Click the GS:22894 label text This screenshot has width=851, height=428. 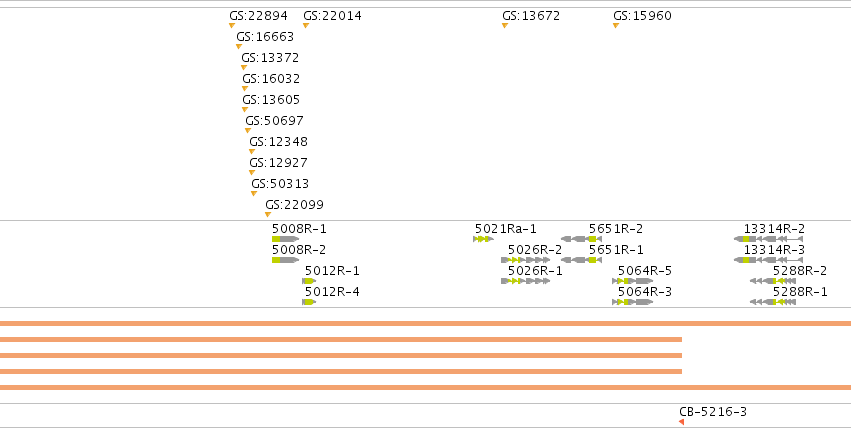(x=258, y=16)
